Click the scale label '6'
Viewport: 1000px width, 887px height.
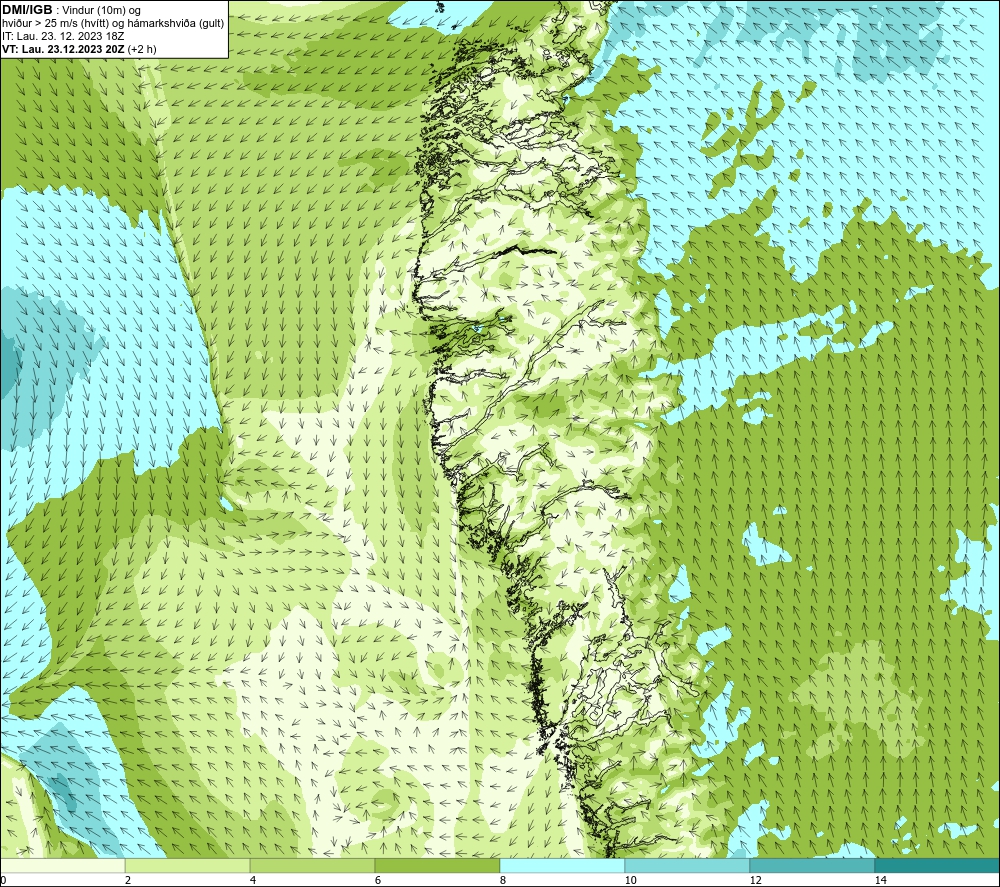coord(378,880)
